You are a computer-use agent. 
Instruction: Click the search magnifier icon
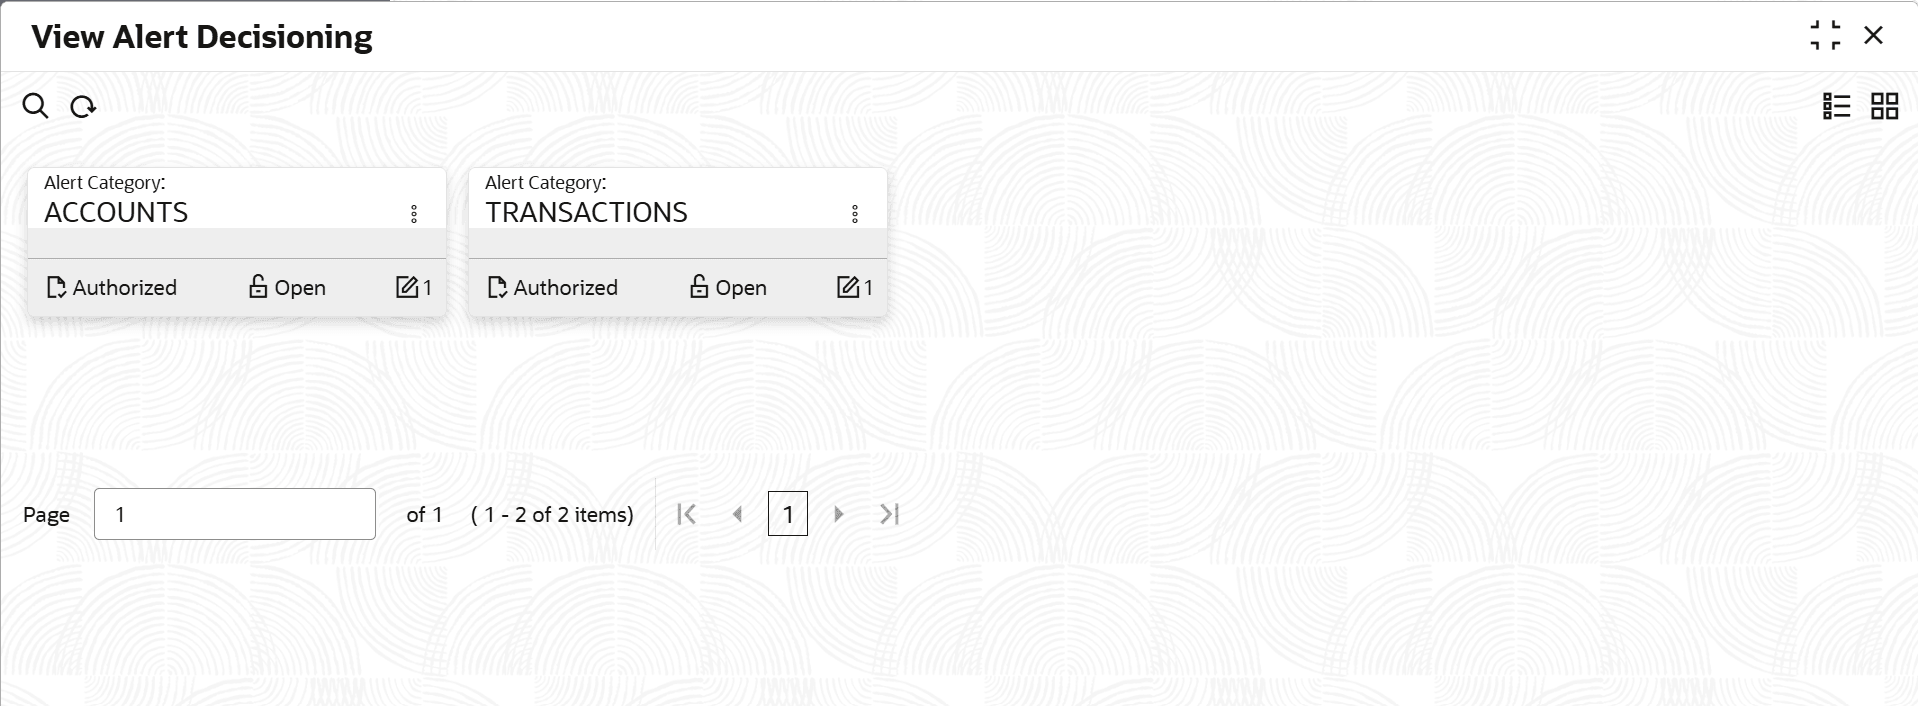[x=35, y=106]
